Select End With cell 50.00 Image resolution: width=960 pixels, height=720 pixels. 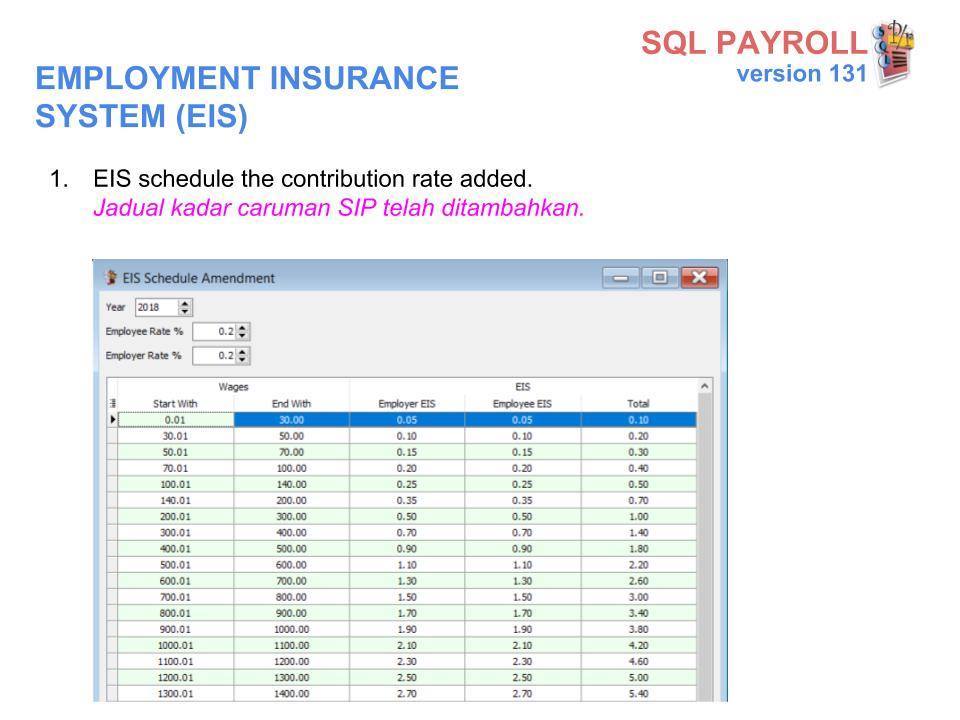(291, 436)
